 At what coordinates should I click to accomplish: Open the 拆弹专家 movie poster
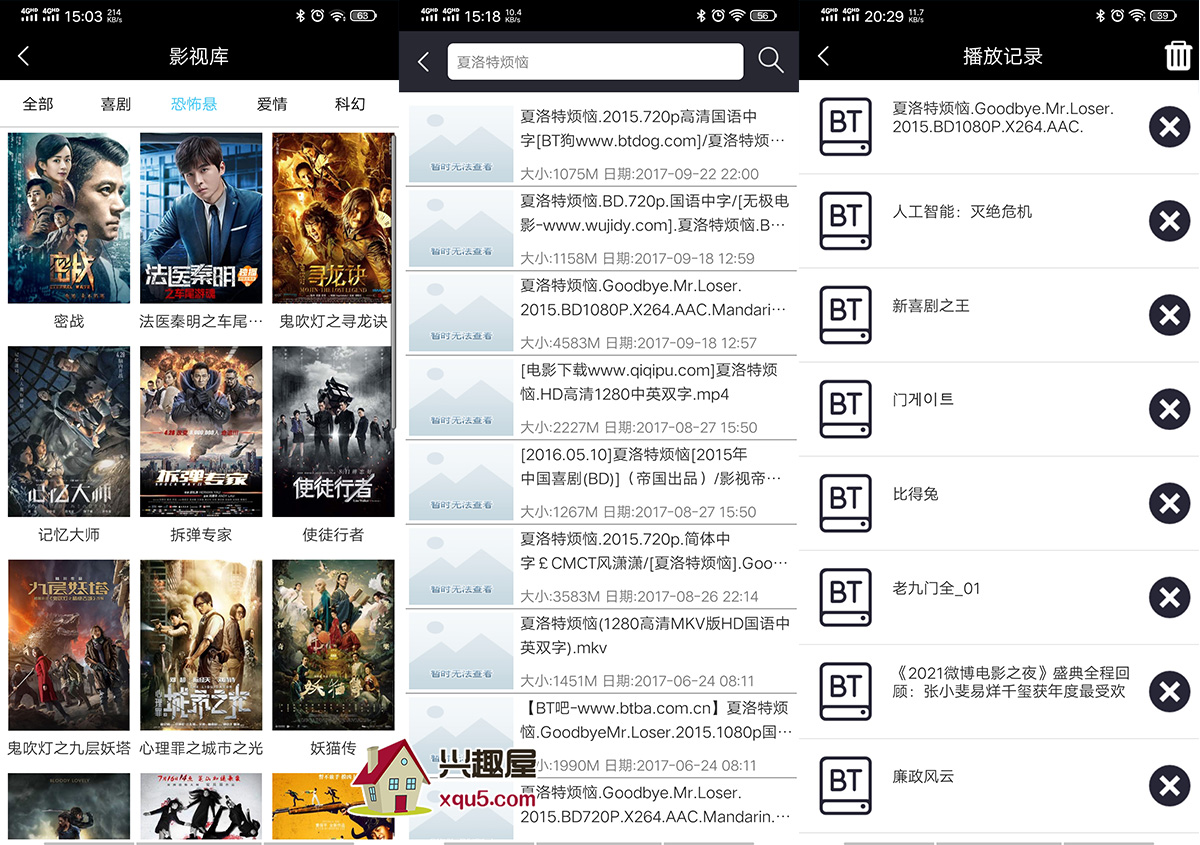[201, 432]
